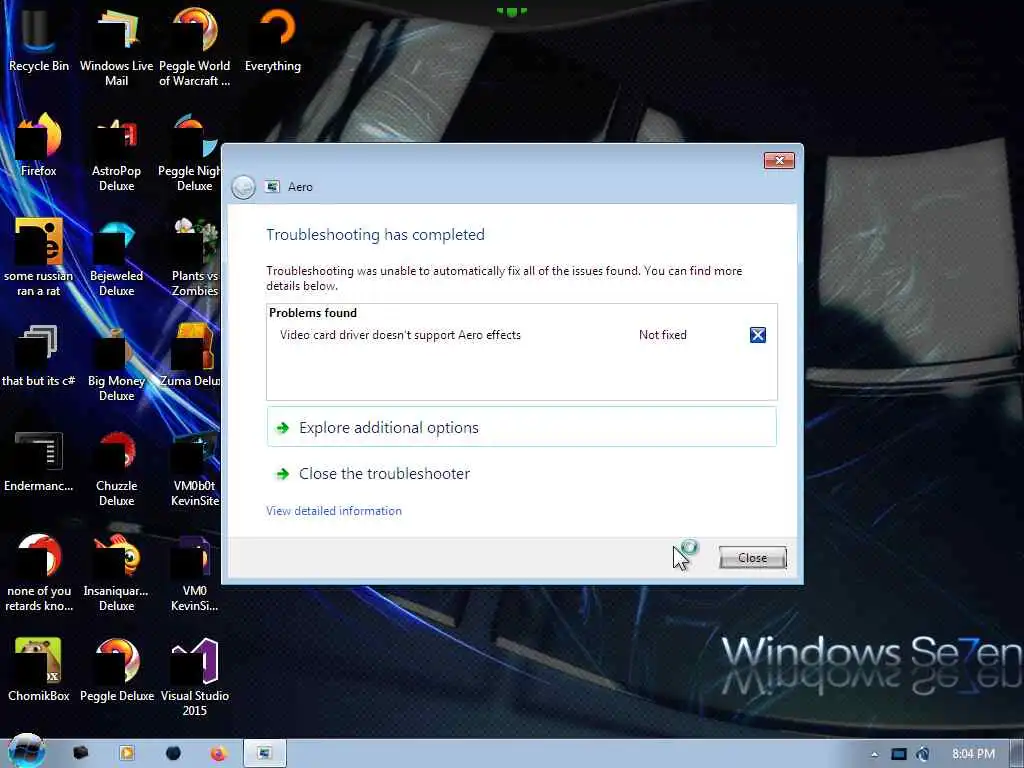Select the Windows Live Mail desktop icon
The width and height of the screenshot is (1024, 768).
pyautogui.click(x=116, y=46)
